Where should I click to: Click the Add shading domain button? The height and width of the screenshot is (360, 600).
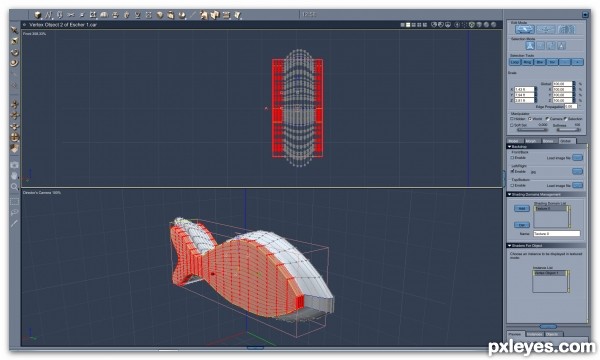(x=522, y=209)
